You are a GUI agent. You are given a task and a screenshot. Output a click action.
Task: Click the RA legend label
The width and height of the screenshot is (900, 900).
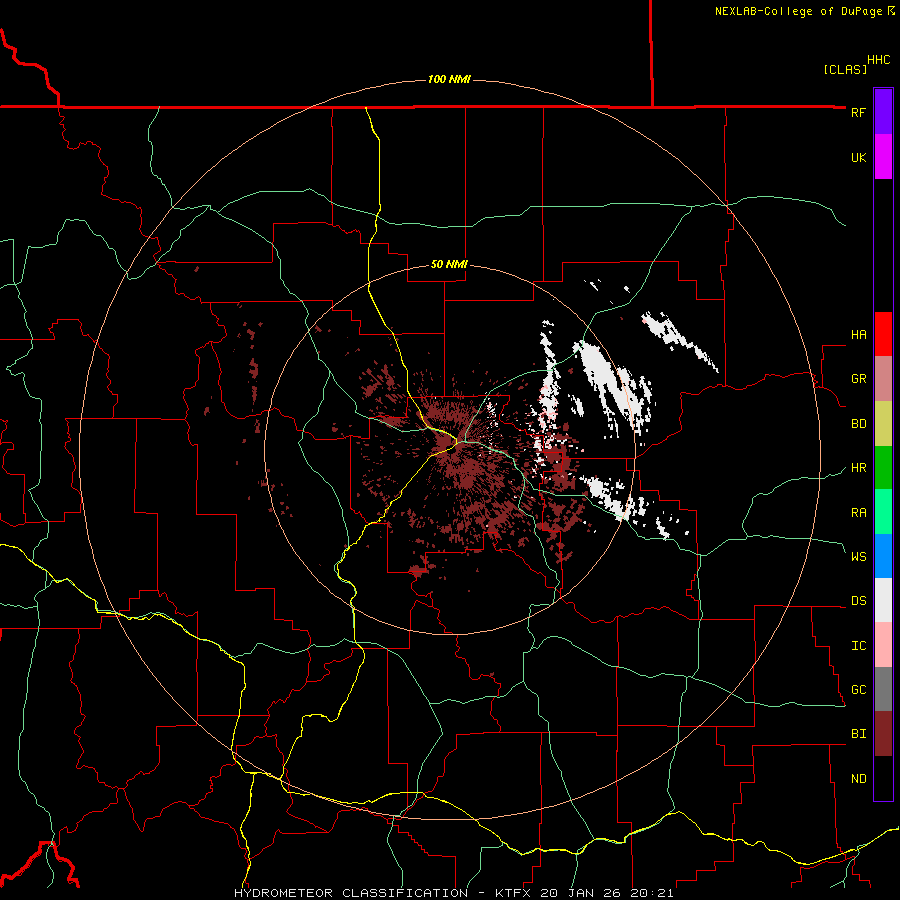[858, 512]
